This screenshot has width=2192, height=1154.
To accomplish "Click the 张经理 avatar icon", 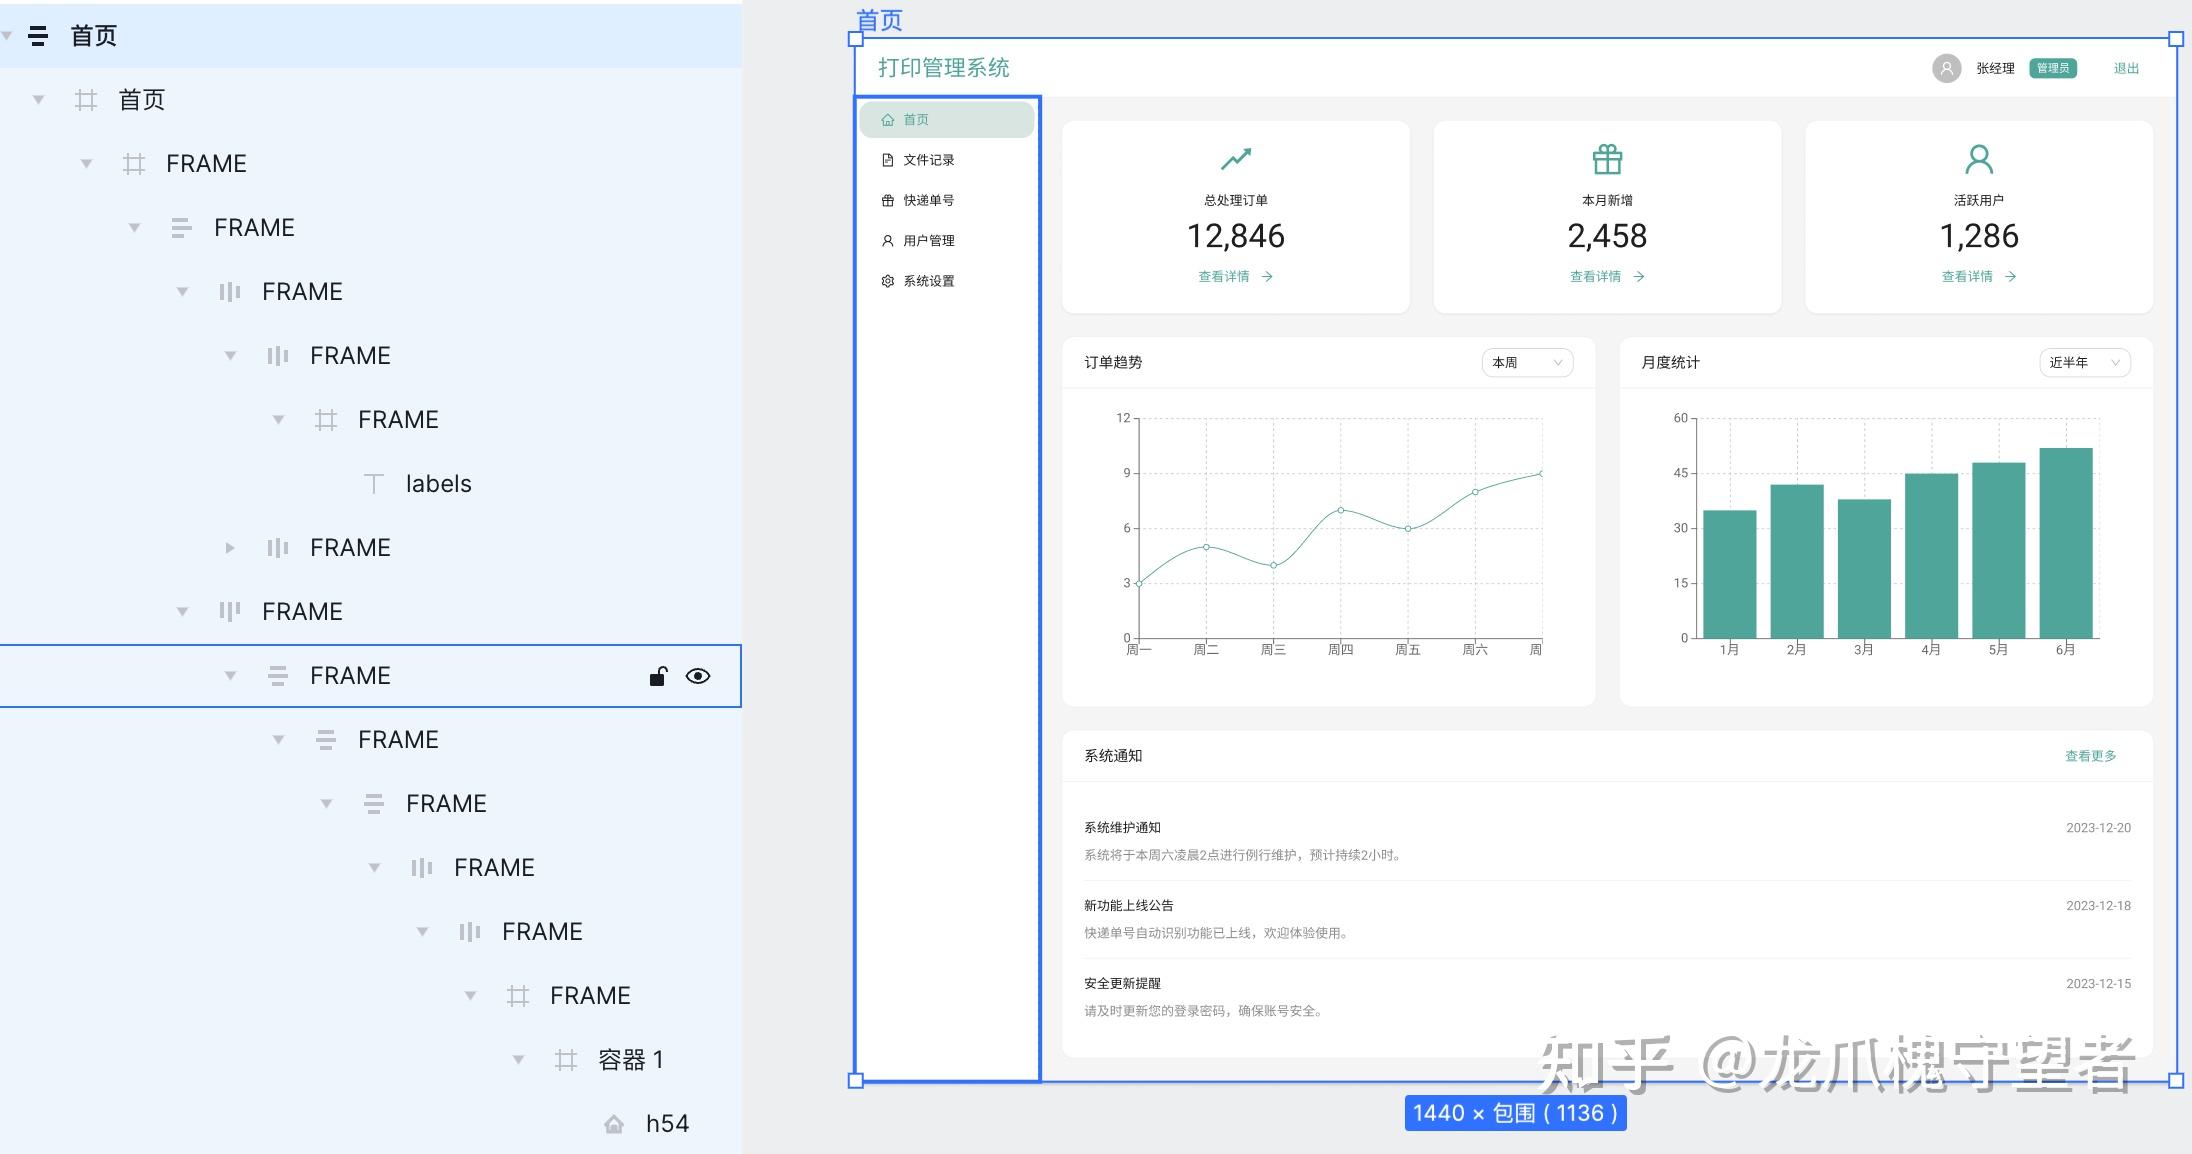I will tap(1946, 68).
